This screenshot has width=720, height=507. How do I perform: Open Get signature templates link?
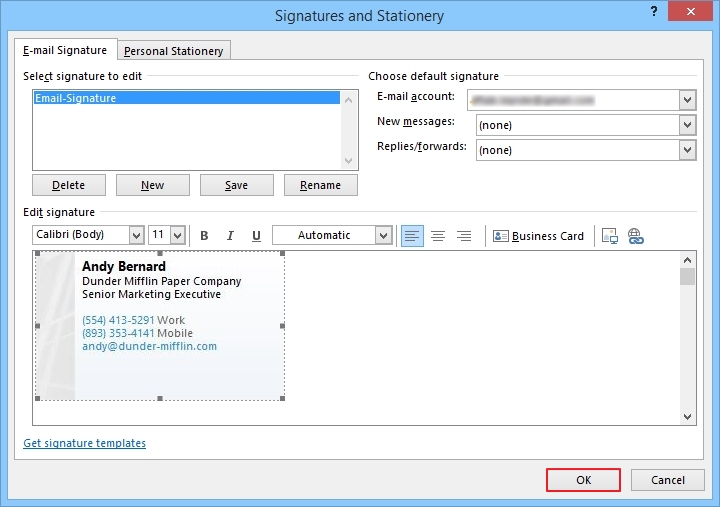[x=84, y=443]
